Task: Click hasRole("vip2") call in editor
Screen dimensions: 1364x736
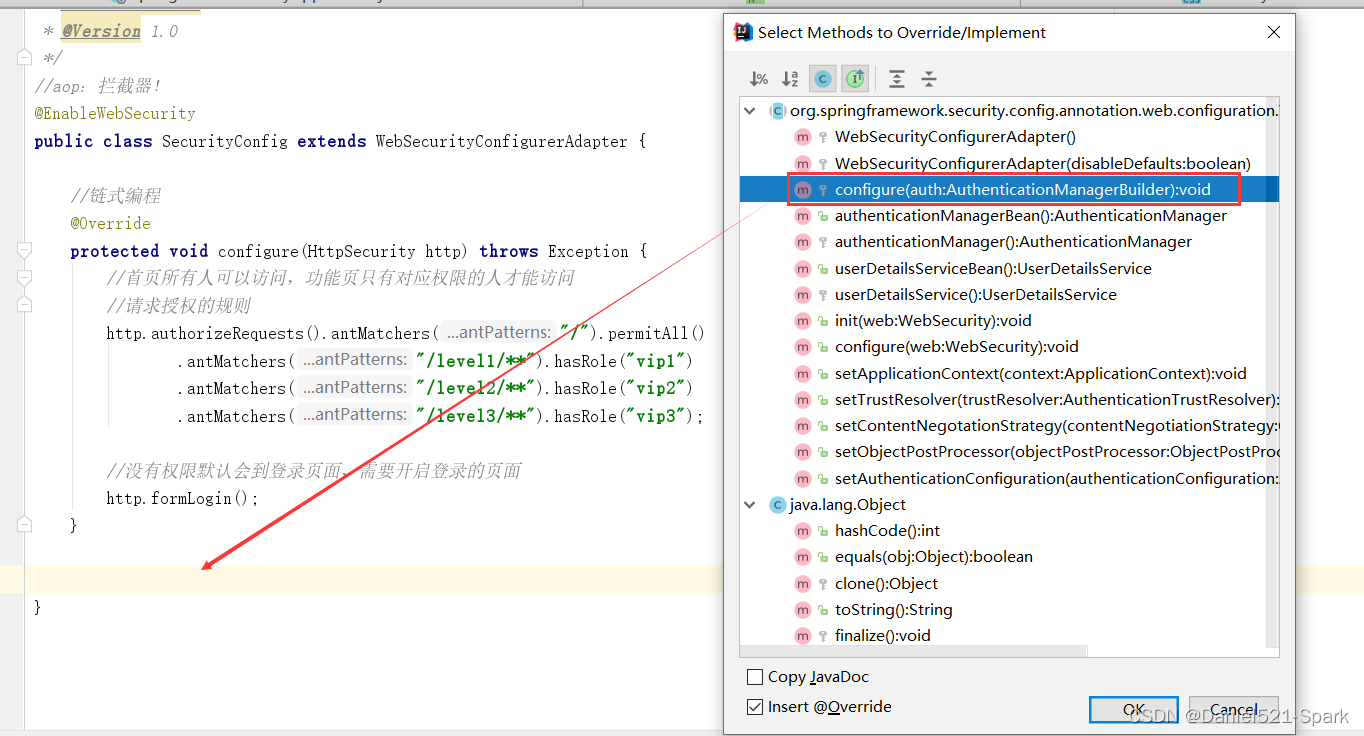Action: (624, 388)
